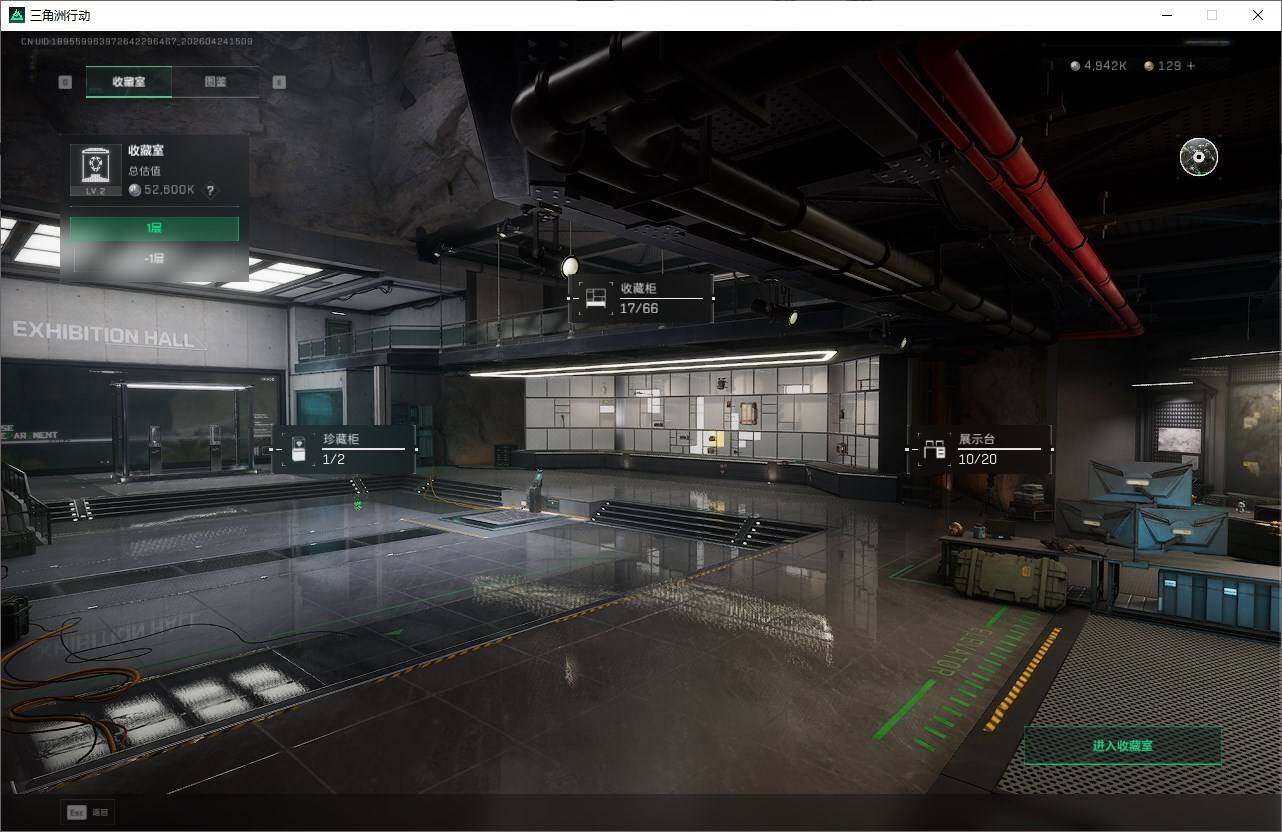Maximize the 三角洲行动 window

pos(1212,15)
